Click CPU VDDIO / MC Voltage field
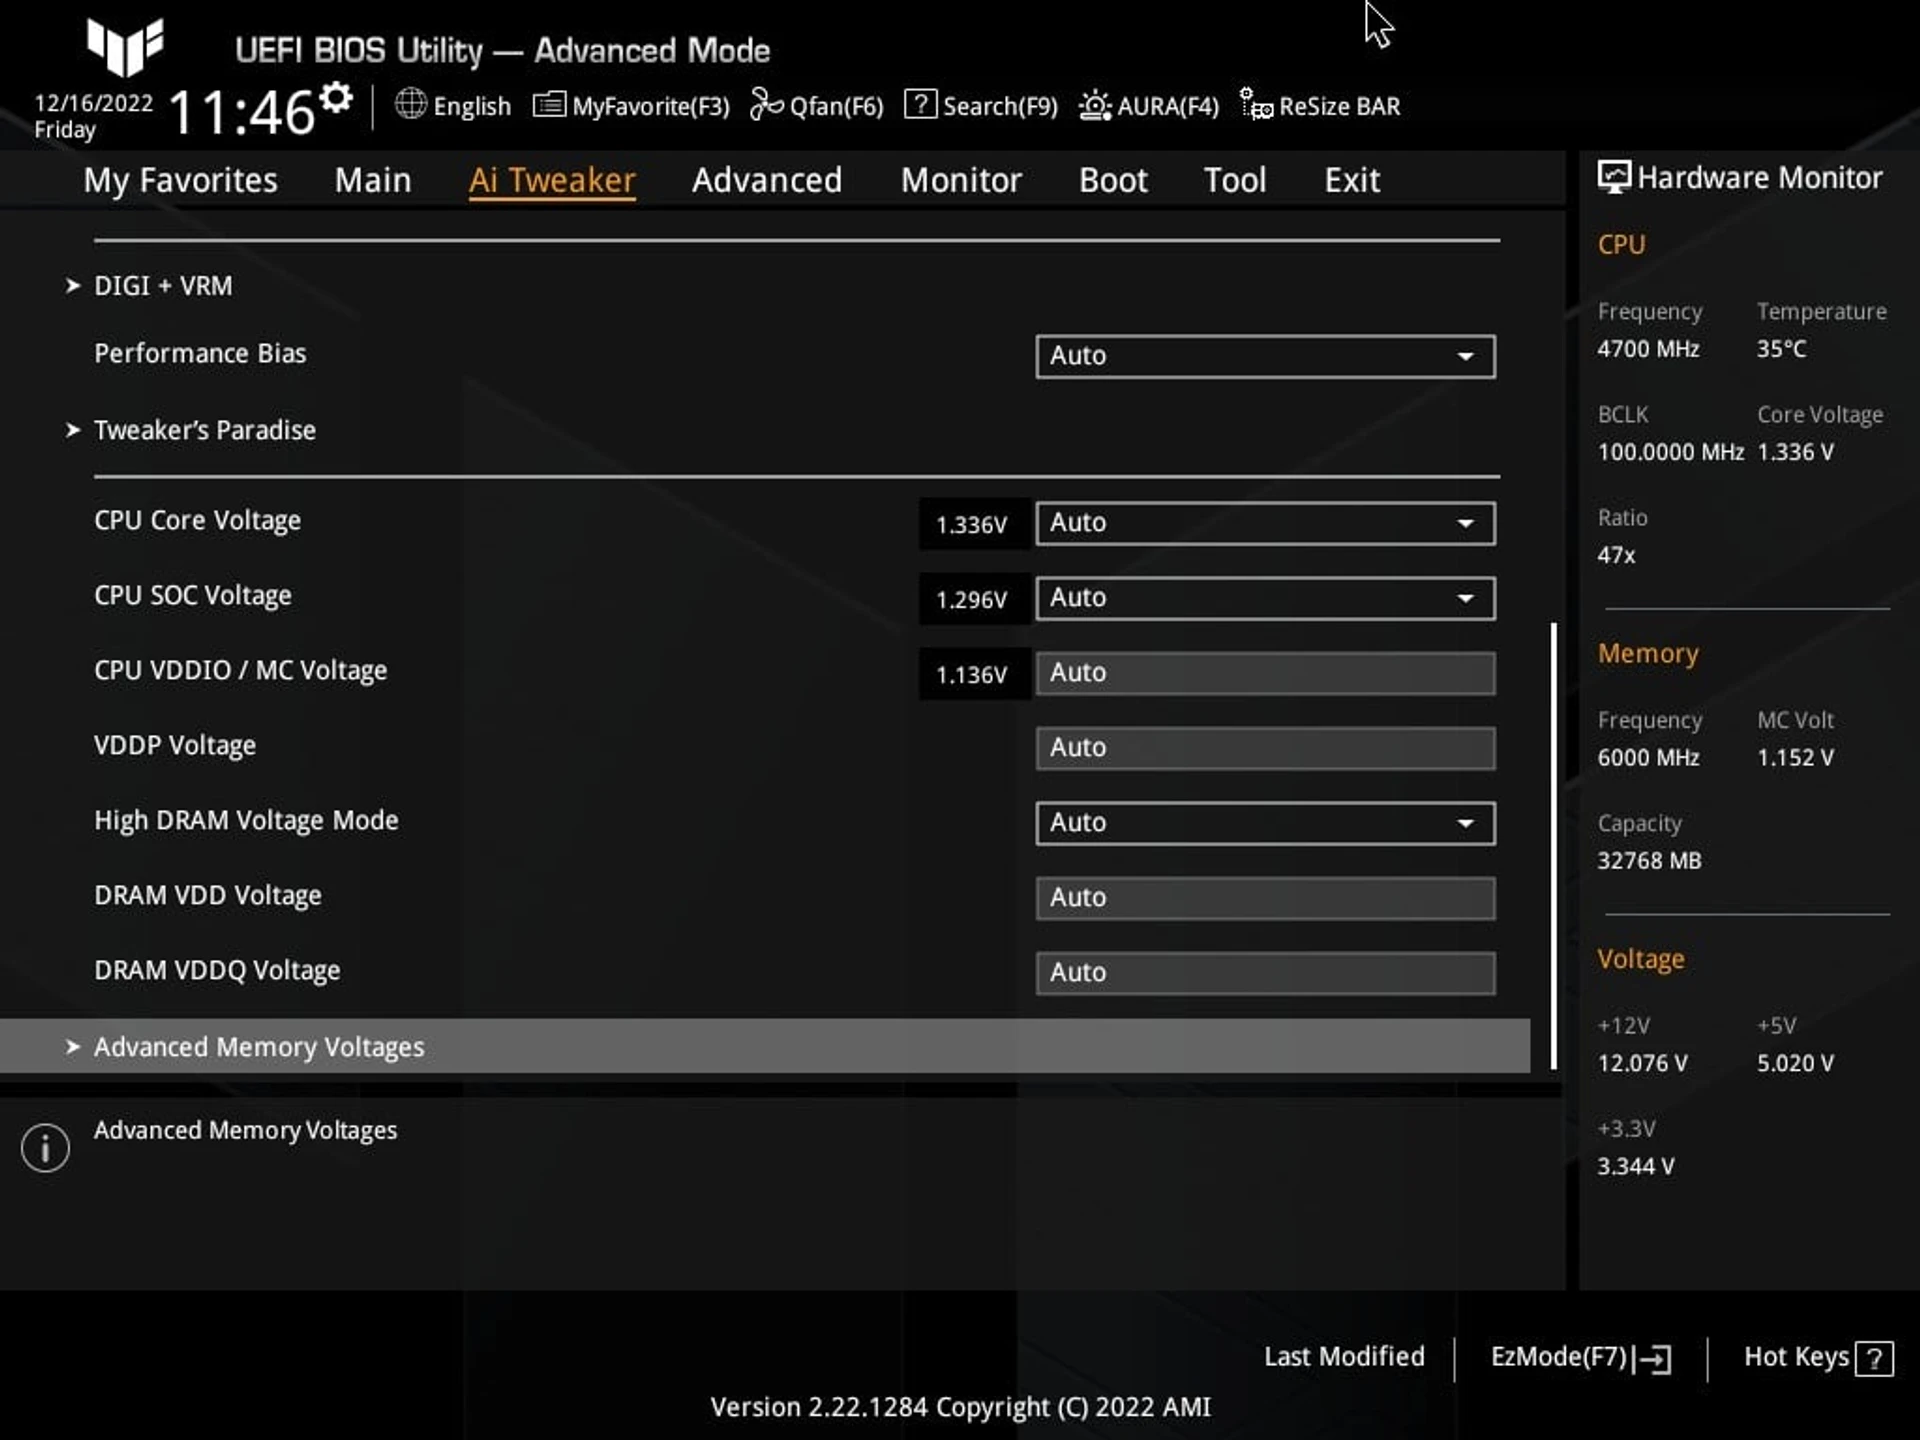1920x1440 pixels. pos(1265,673)
